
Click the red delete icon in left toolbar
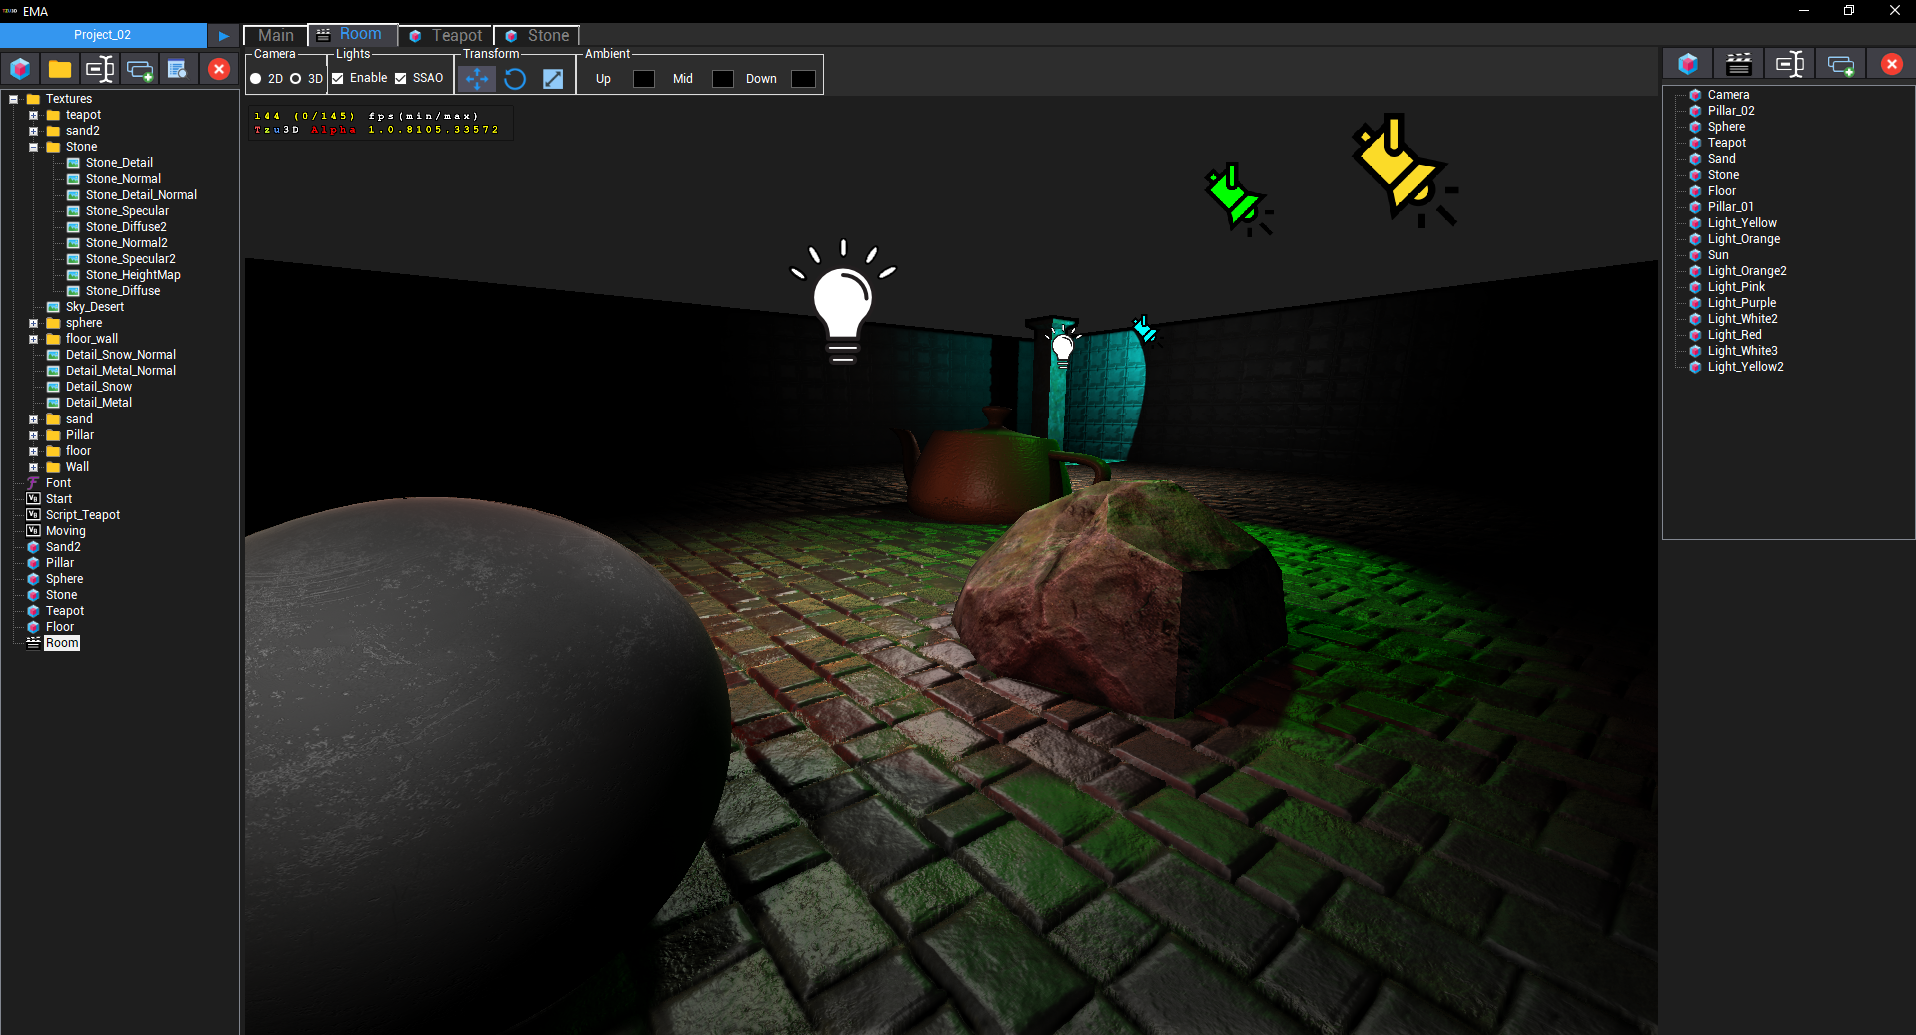point(219,69)
